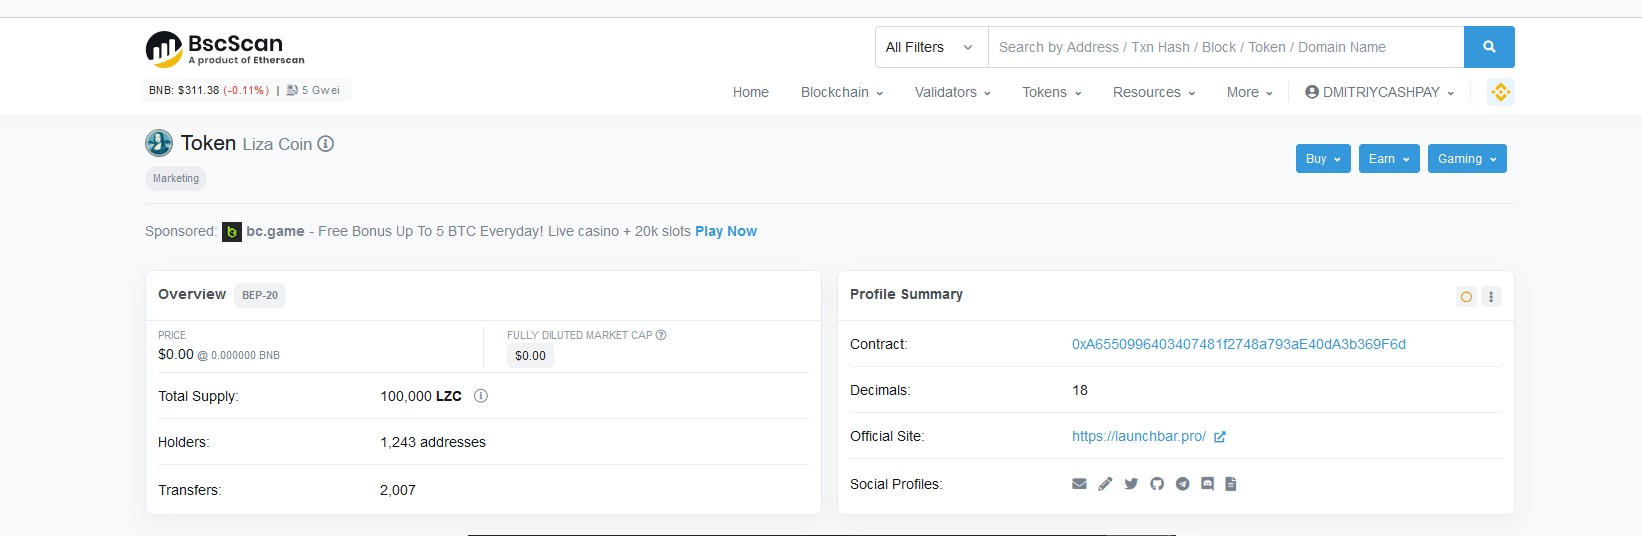Open the GitHub social profile
1642x536 pixels.
1157,484
